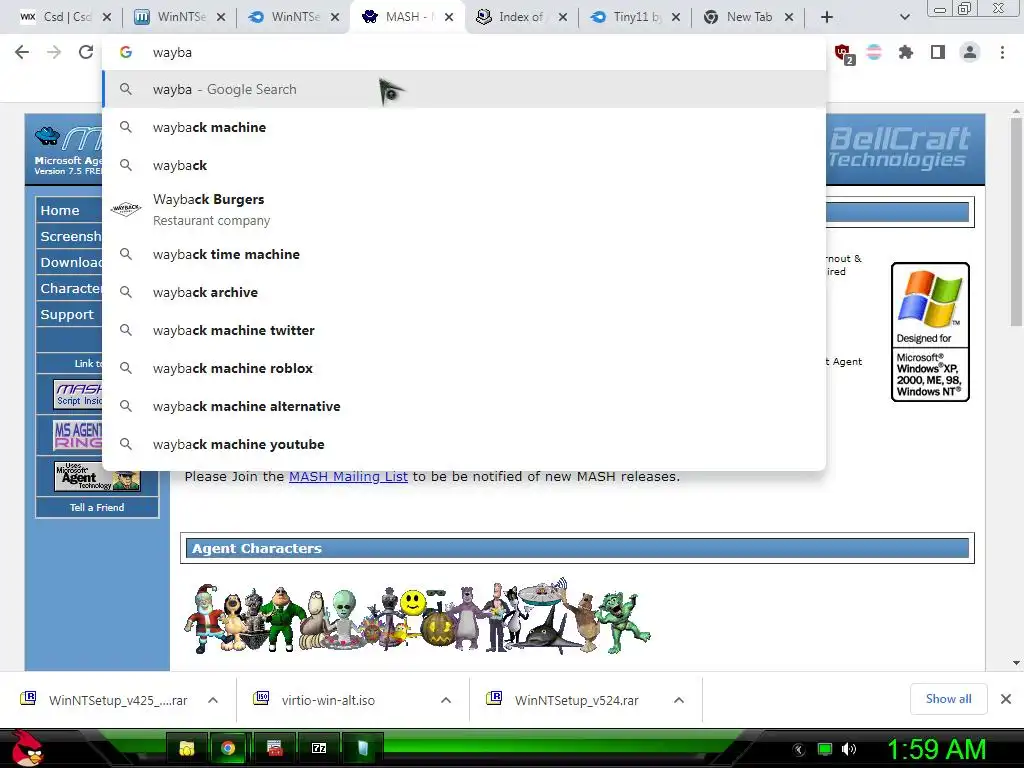
Task: Choose 'wayback time machine' suggestion
Action: (x=464, y=254)
